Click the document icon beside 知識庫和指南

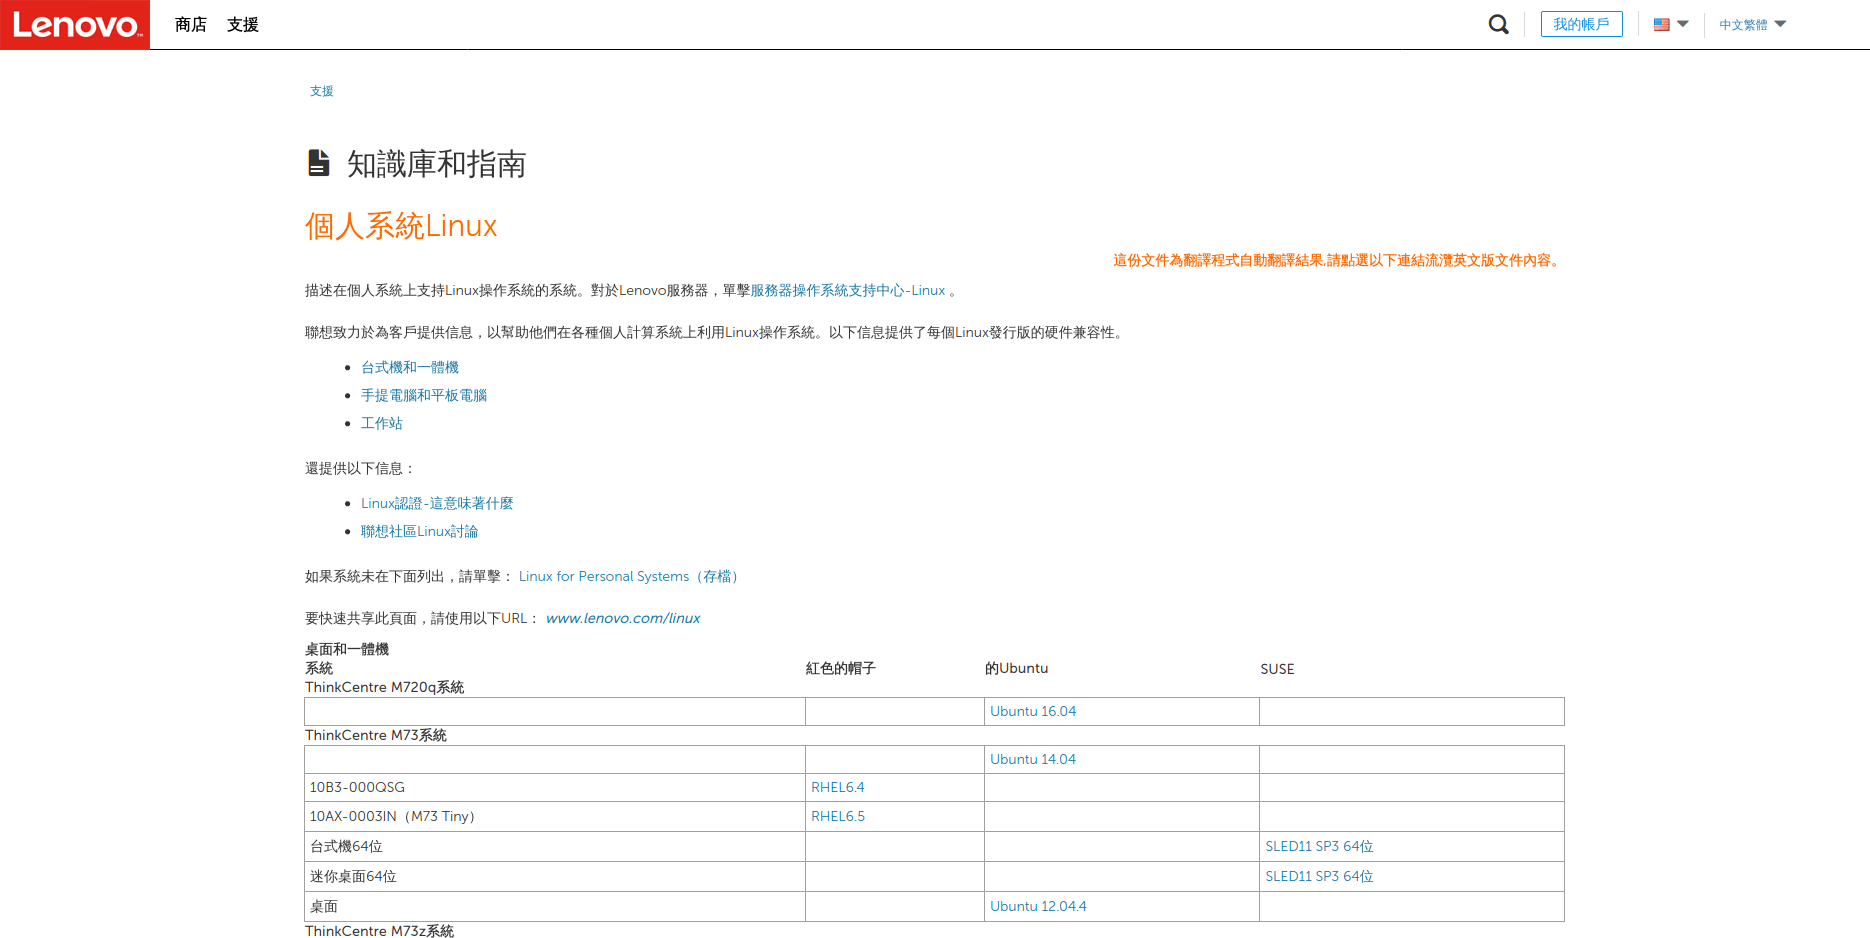click(319, 163)
